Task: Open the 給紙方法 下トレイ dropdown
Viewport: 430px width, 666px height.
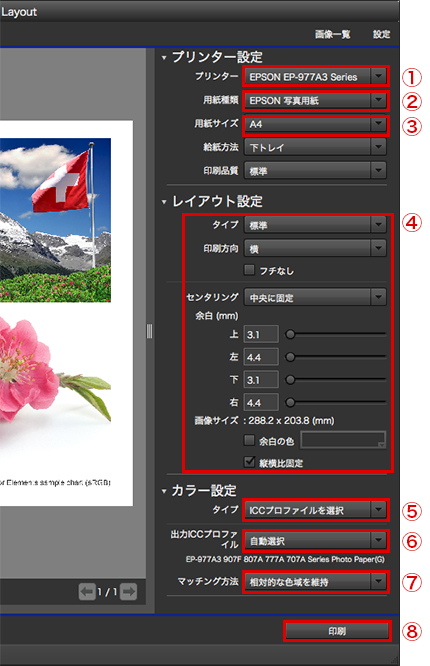Action: [x=315, y=147]
